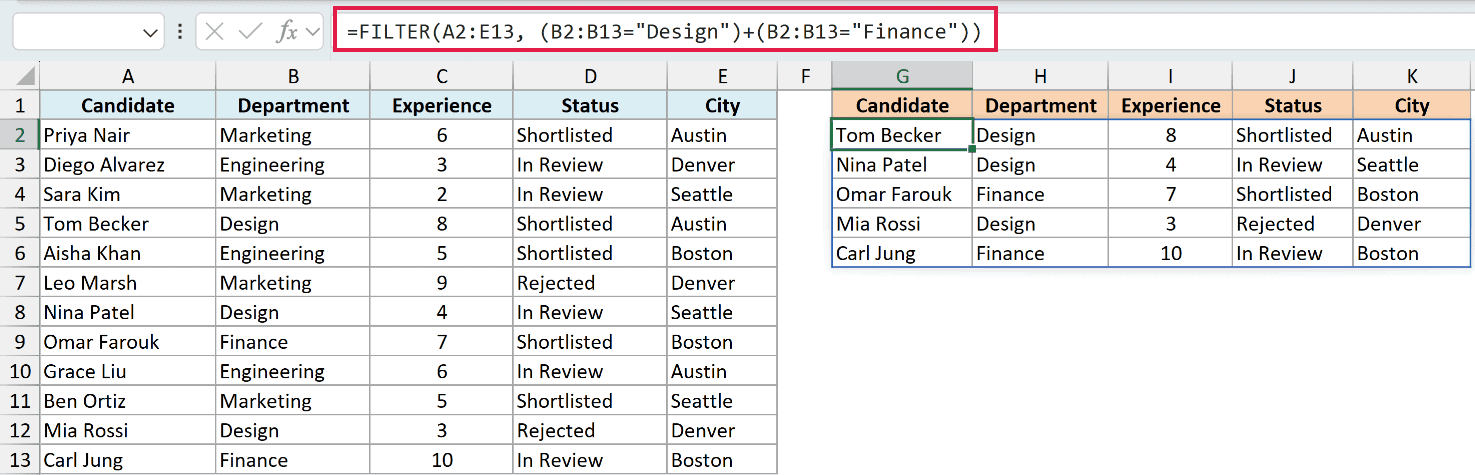Click selected cell Tom Becker in column G
The image size is (1475, 475).
902,135
